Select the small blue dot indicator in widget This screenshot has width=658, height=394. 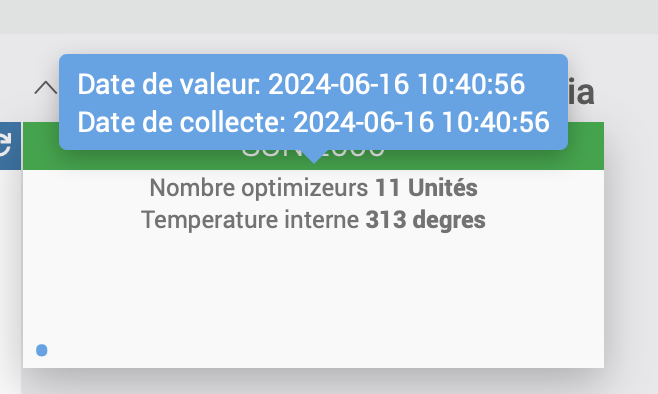[42, 350]
